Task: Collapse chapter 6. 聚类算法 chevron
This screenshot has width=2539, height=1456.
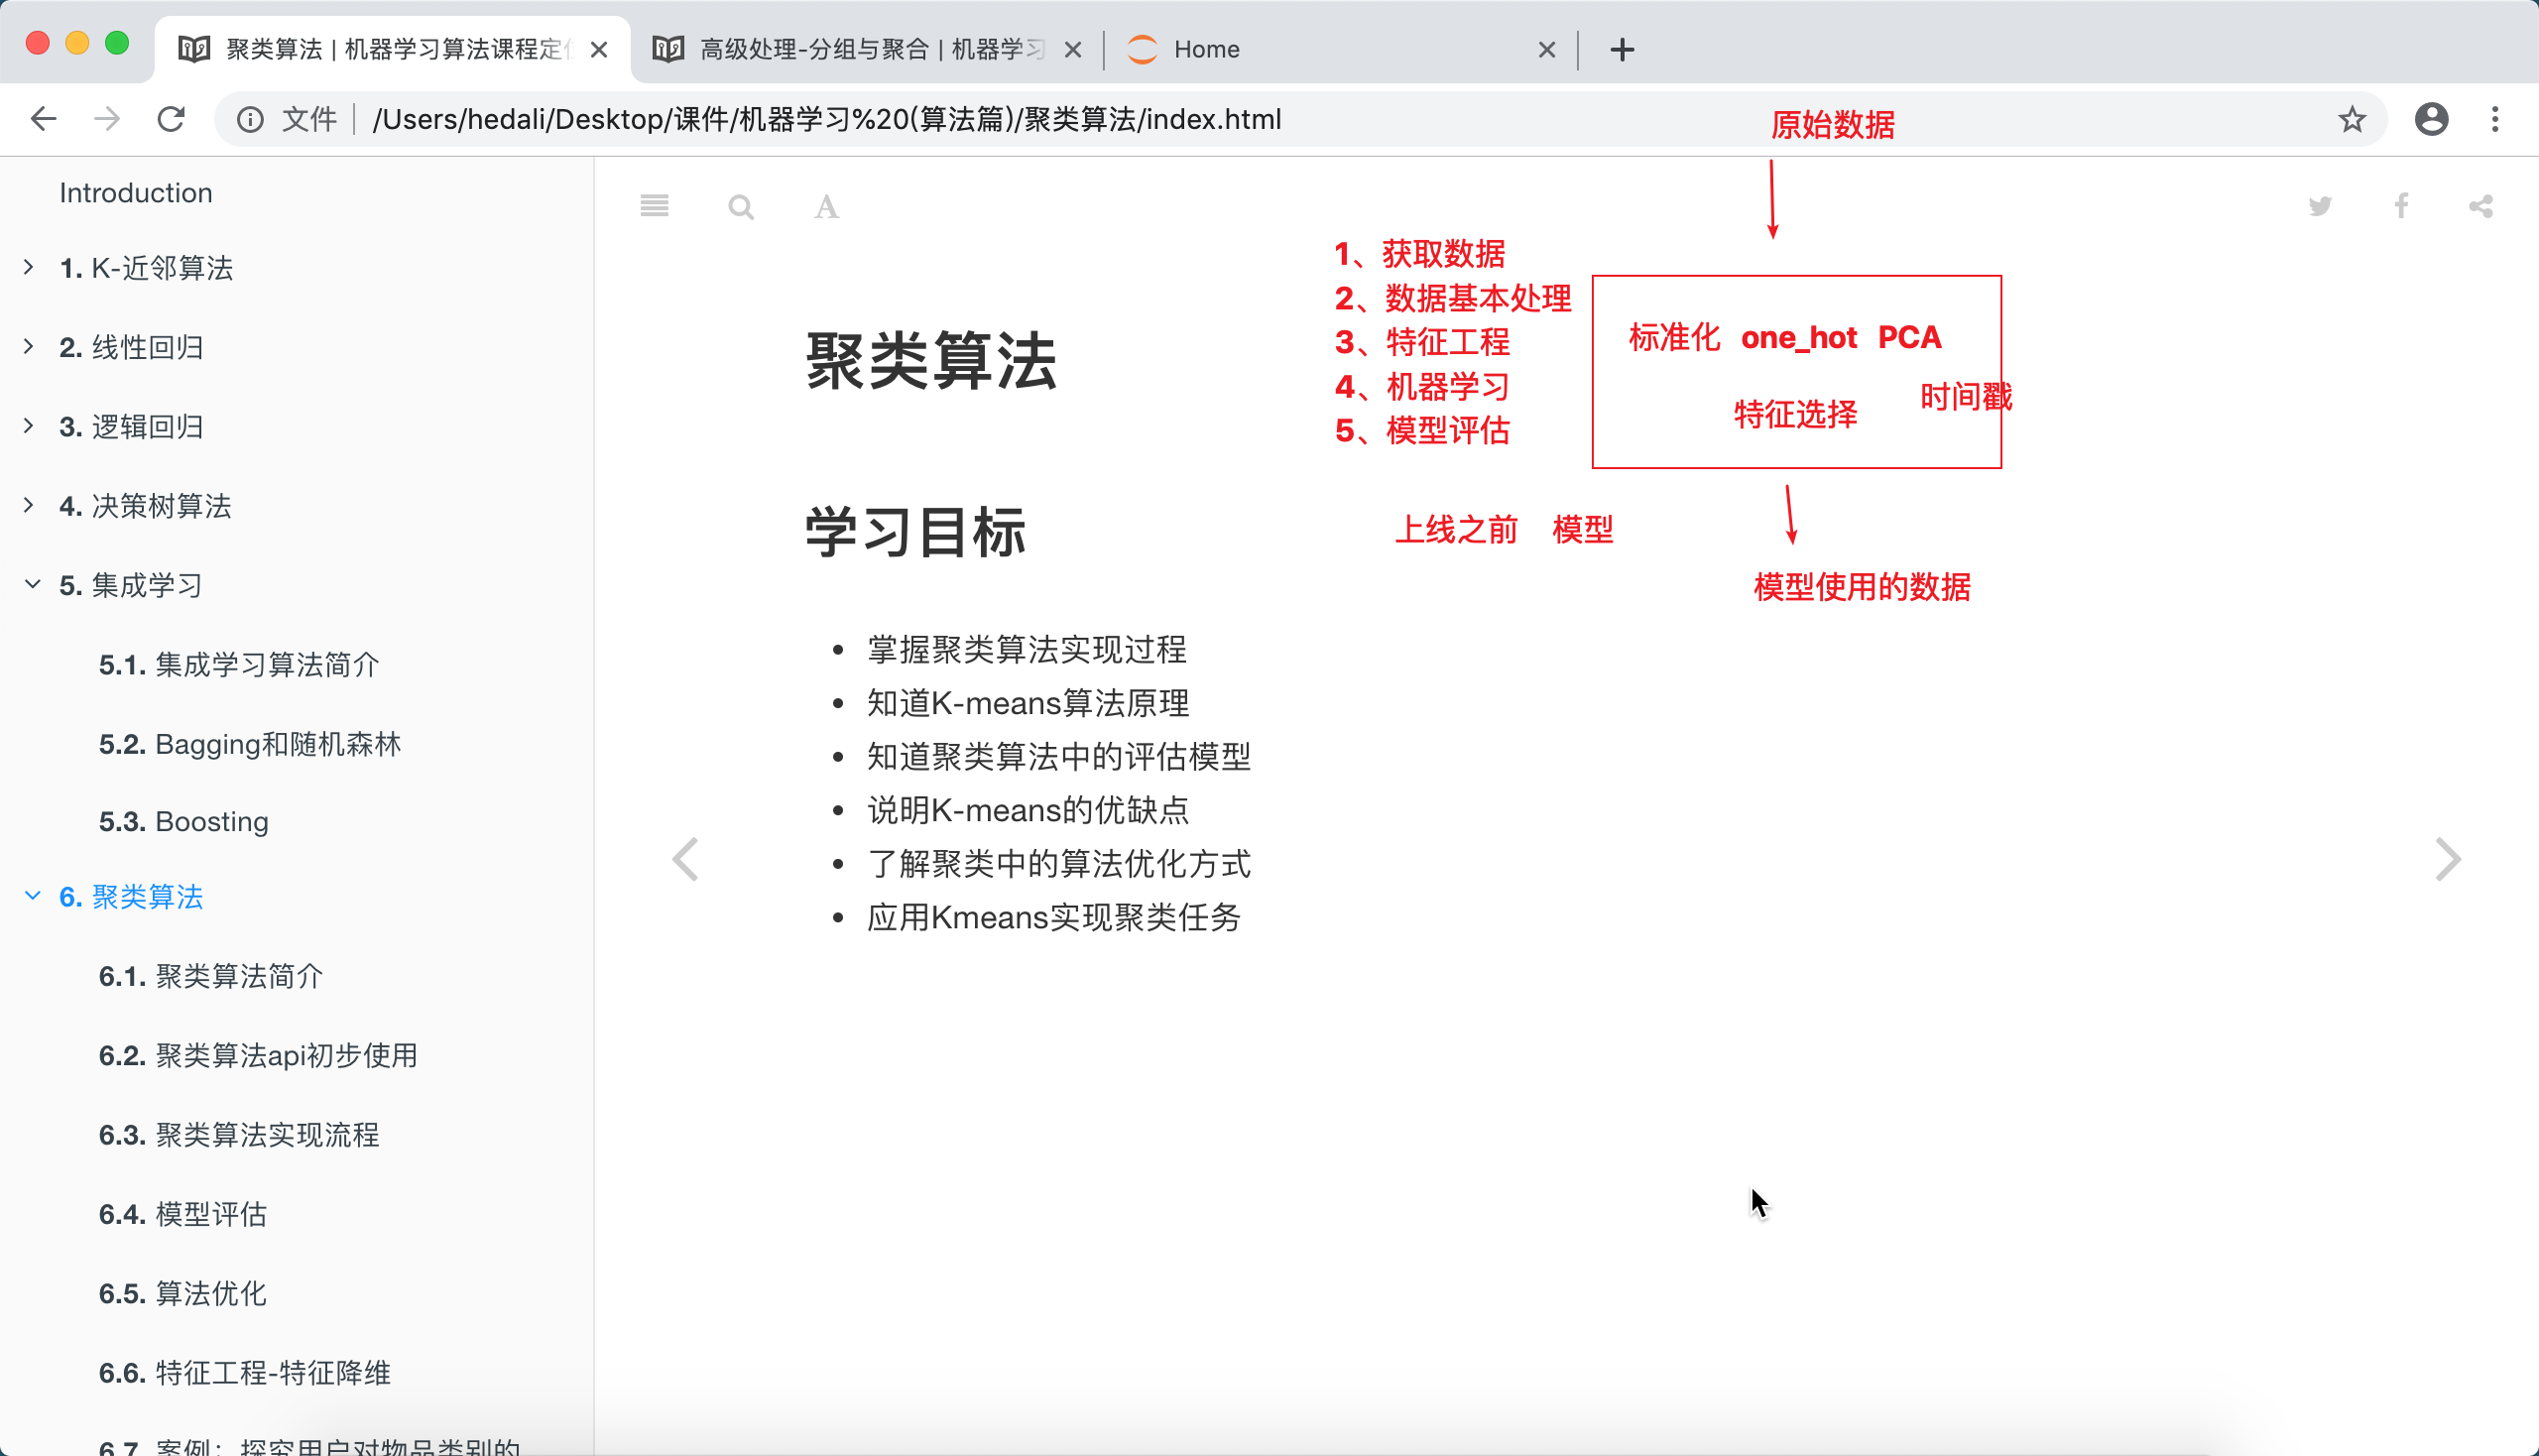Action: [32, 896]
